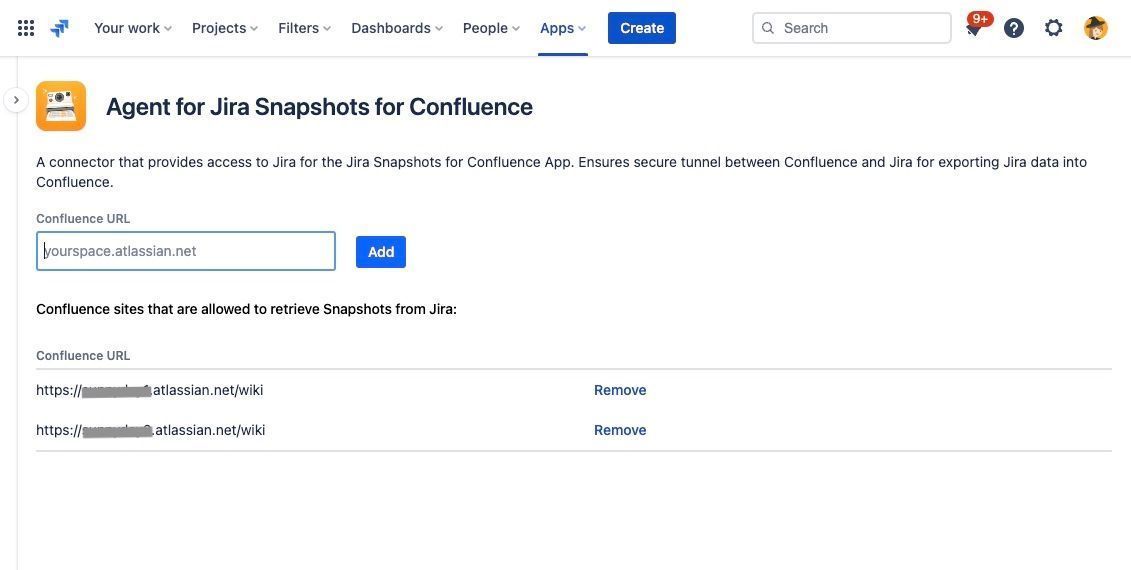Focus the Search field
This screenshot has height=570, width=1131.
(852, 28)
